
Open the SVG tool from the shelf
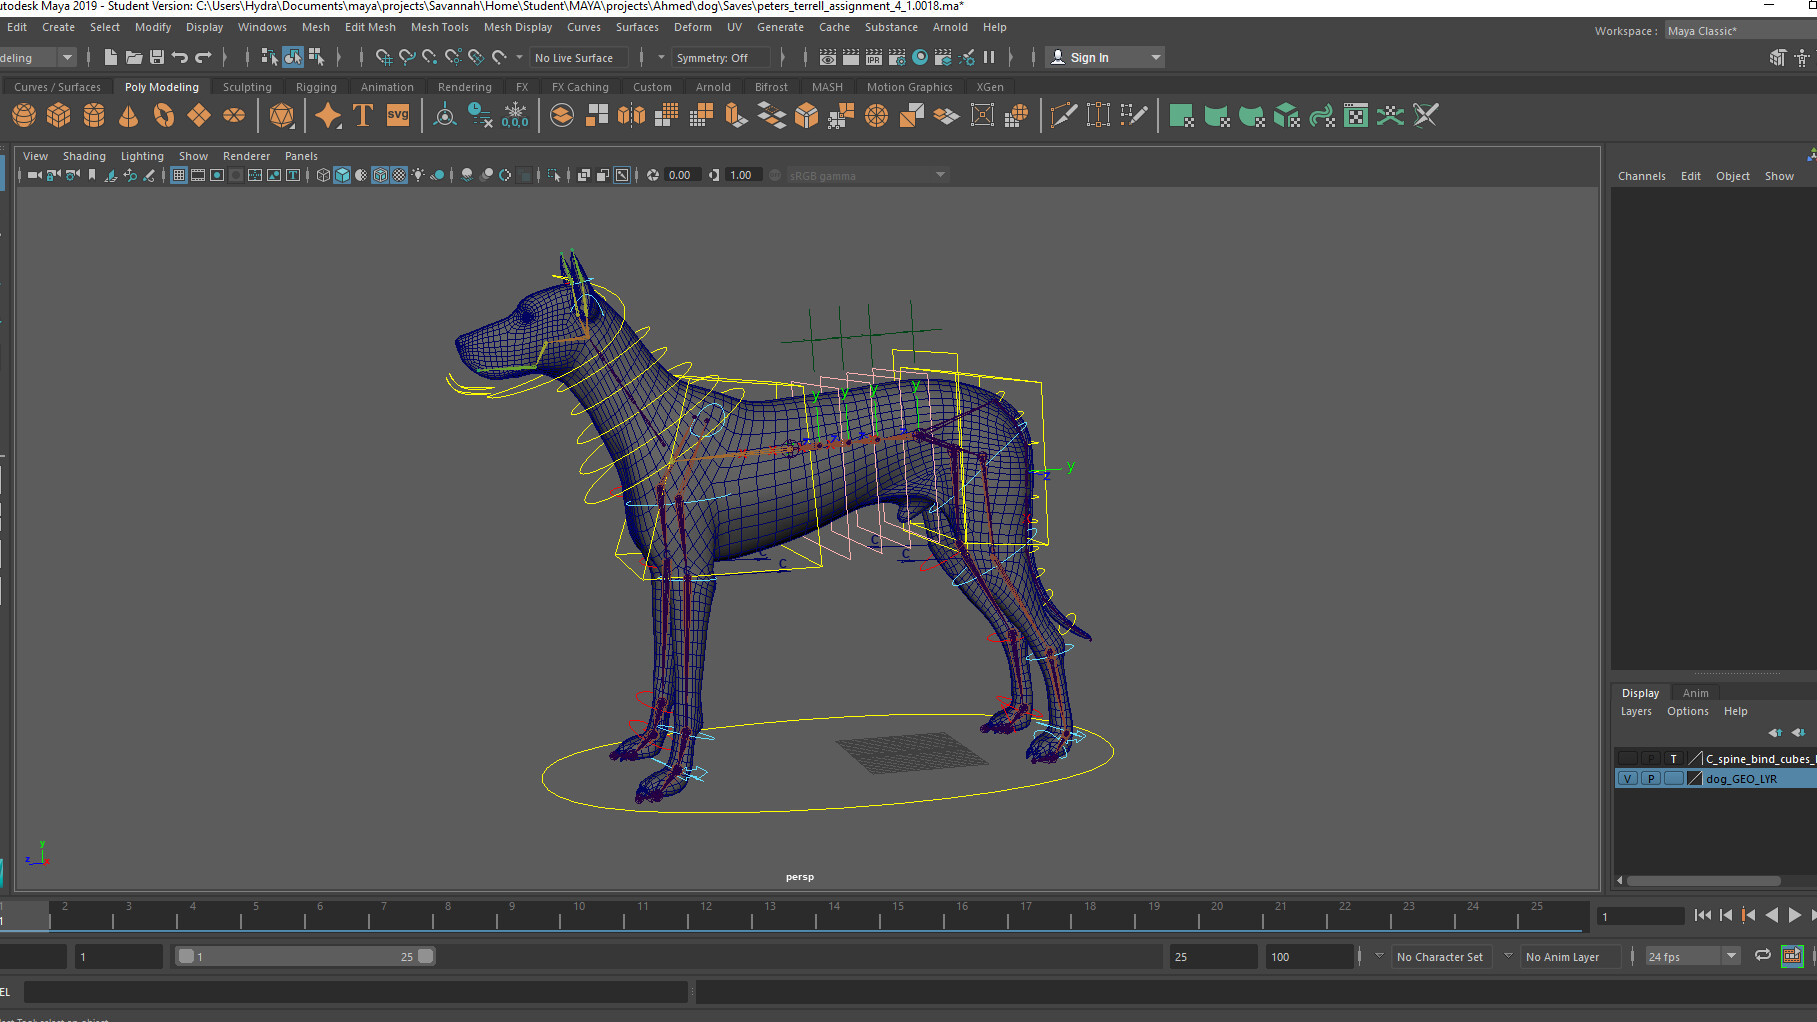(x=398, y=115)
